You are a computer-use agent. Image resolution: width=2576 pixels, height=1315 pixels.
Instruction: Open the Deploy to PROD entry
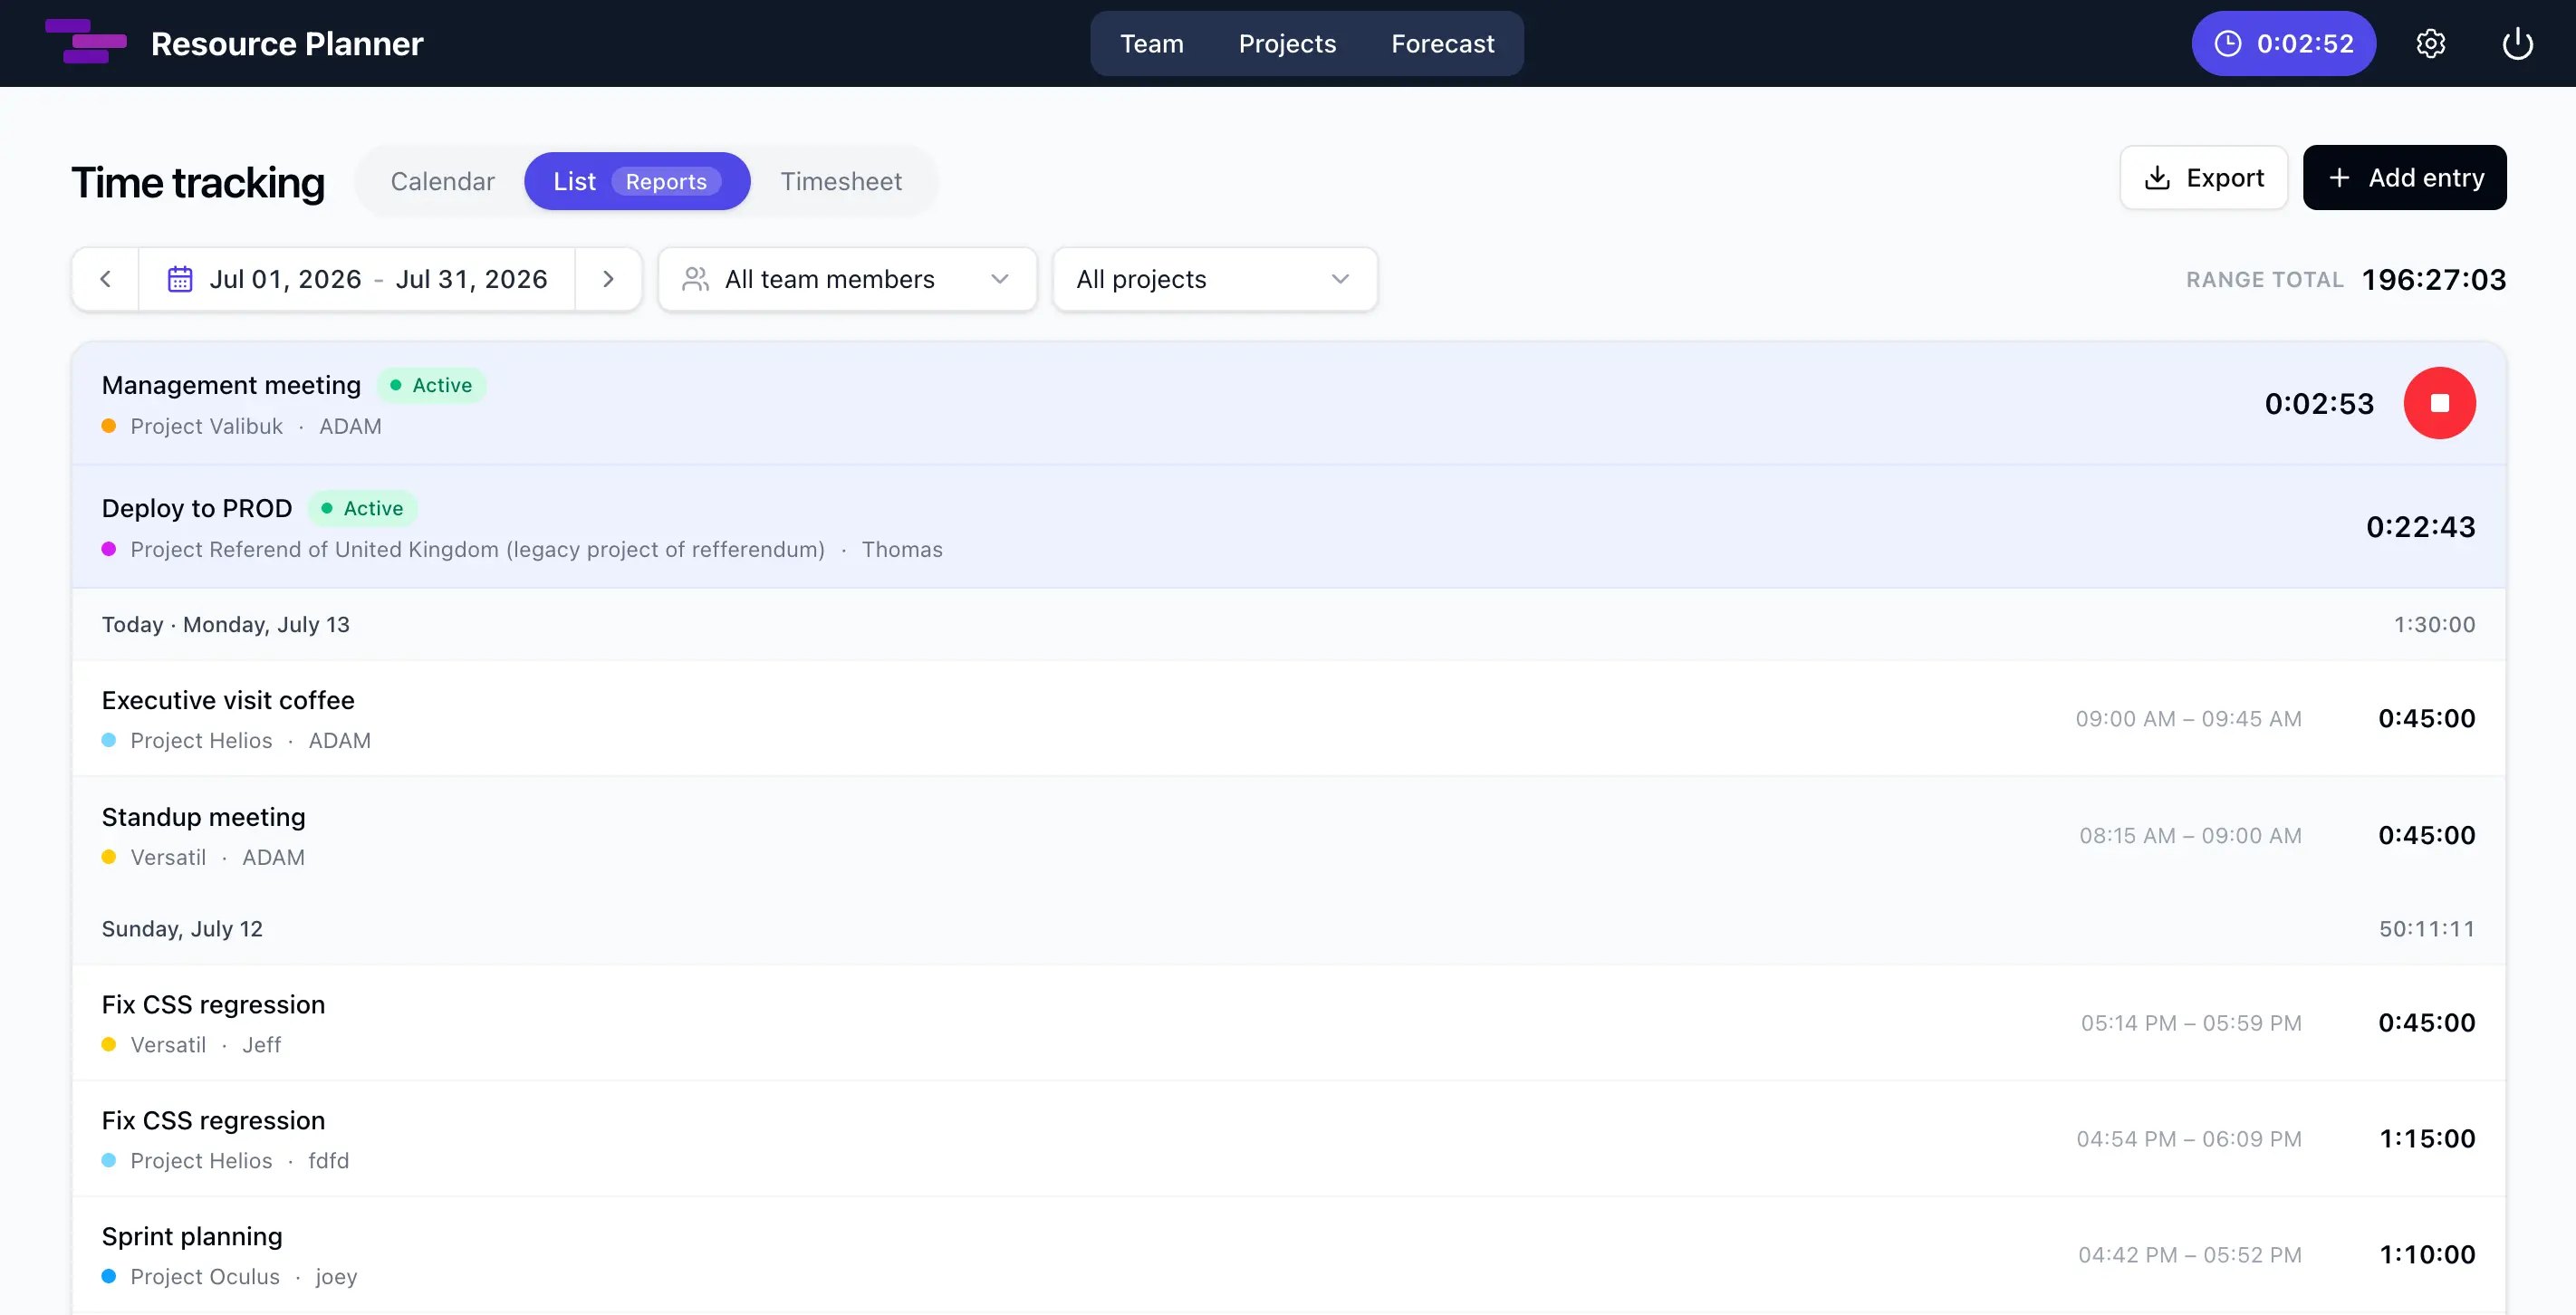[x=1288, y=527]
